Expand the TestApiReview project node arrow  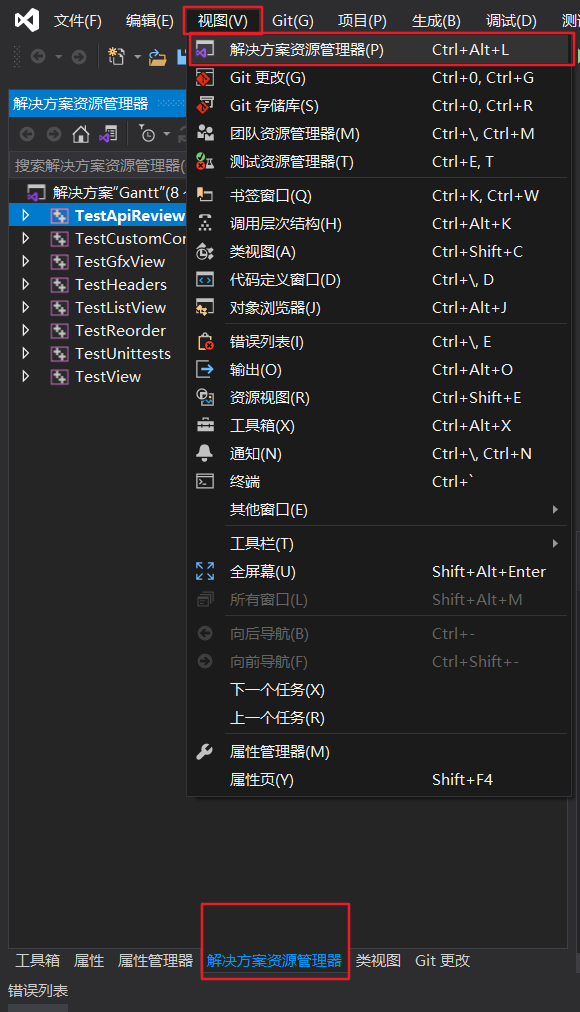point(26,215)
